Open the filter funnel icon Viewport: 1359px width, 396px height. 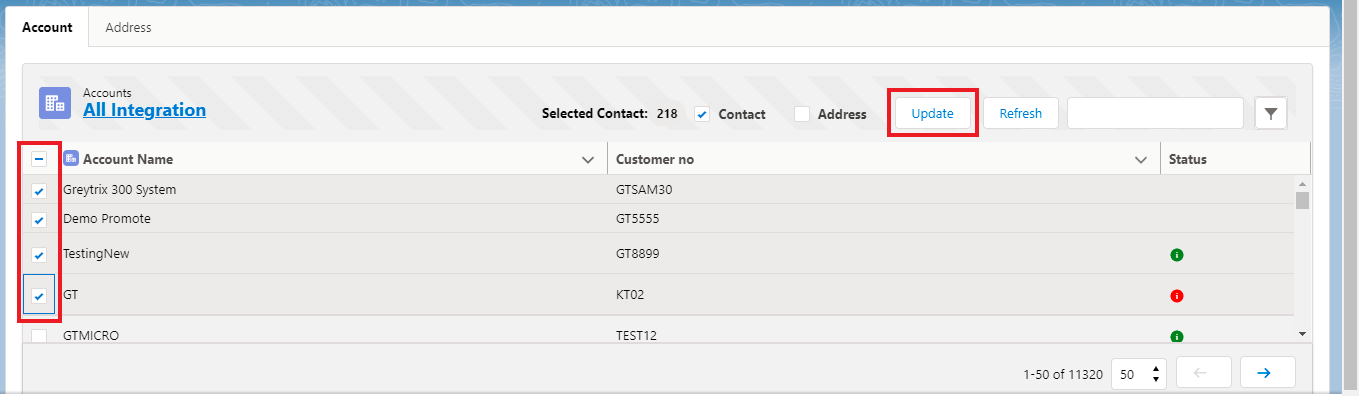(x=1270, y=114)
